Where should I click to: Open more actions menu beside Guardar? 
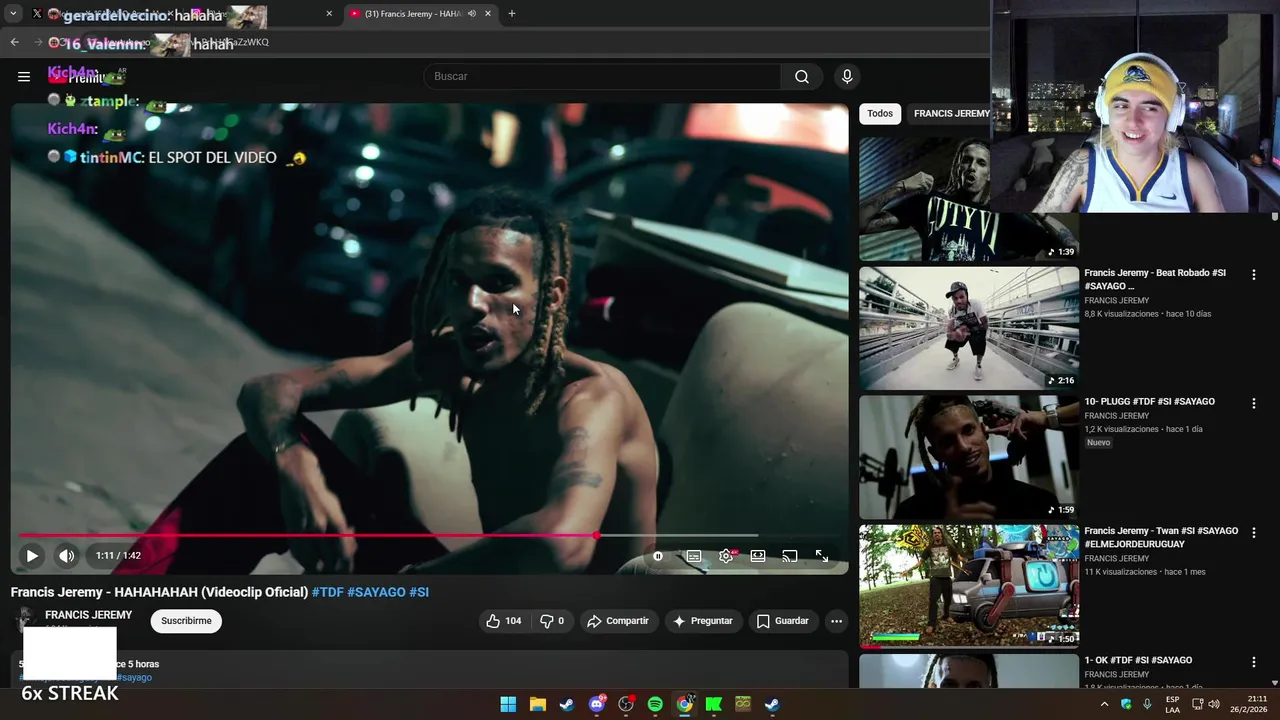coord(836,621)
